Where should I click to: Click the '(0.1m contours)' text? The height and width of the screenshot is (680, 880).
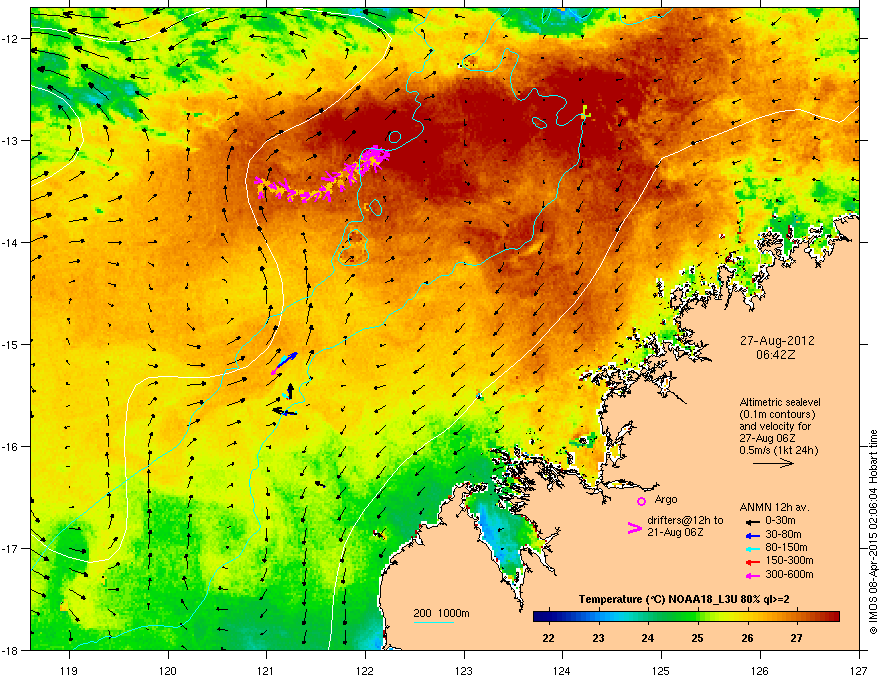click(x=777, y=415)
